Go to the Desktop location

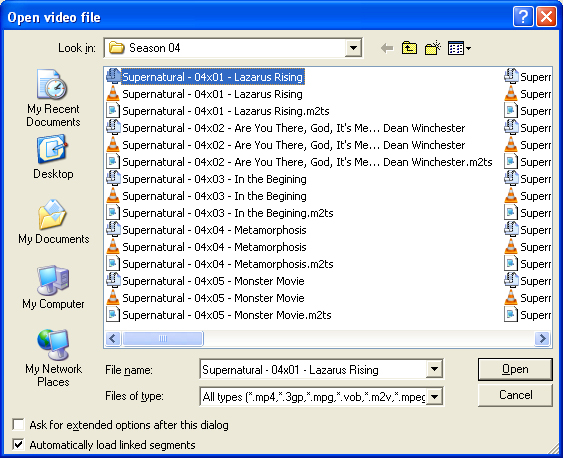53,157
